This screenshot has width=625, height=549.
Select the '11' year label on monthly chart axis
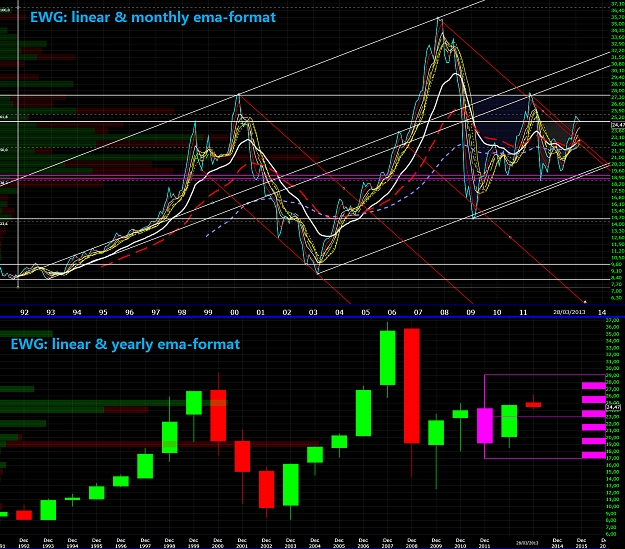coord(523,312)
